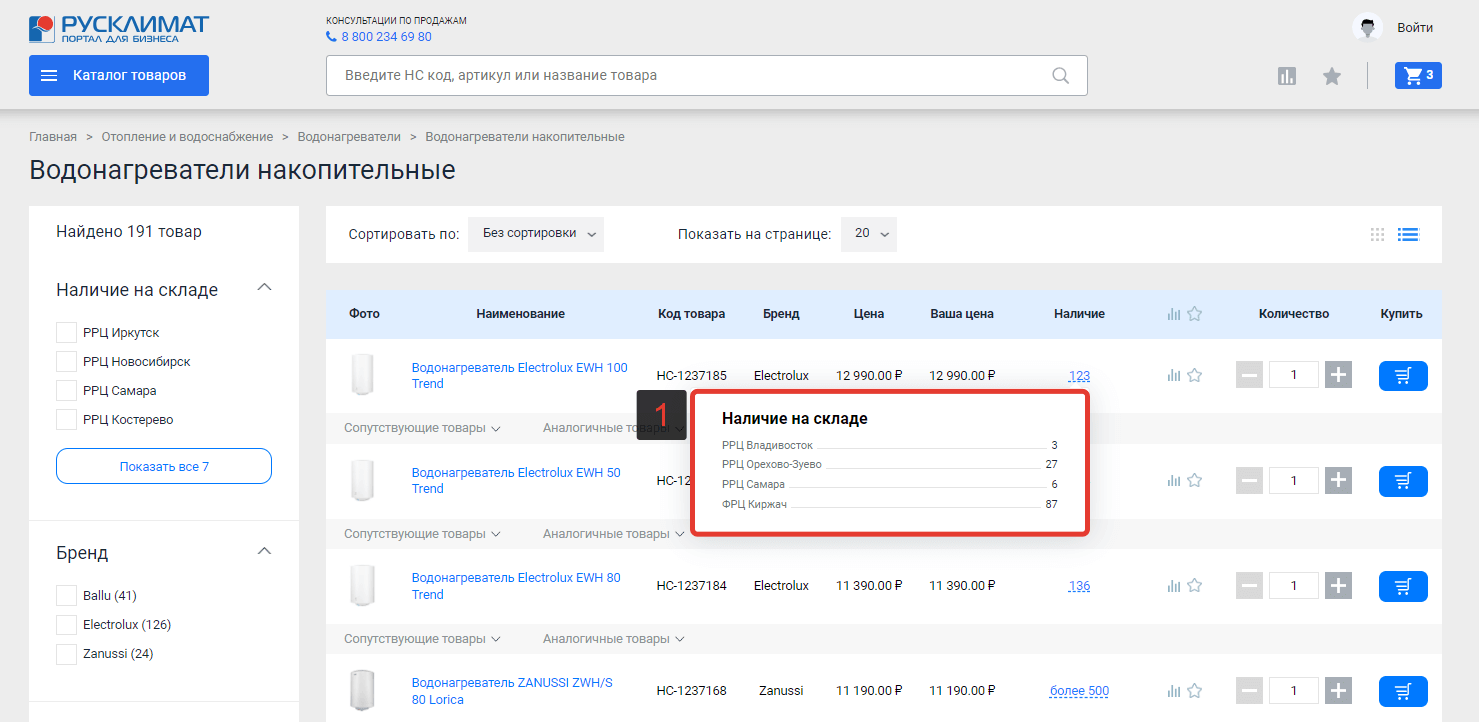Click the Русклимат logo
Screen dimensions: 1479x722
pyautogui.click(x=119, y=28)
